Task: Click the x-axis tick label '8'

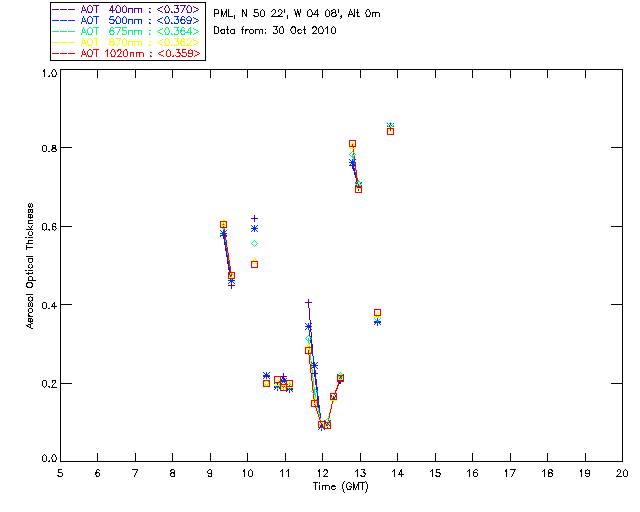Action: coord(173,473)
